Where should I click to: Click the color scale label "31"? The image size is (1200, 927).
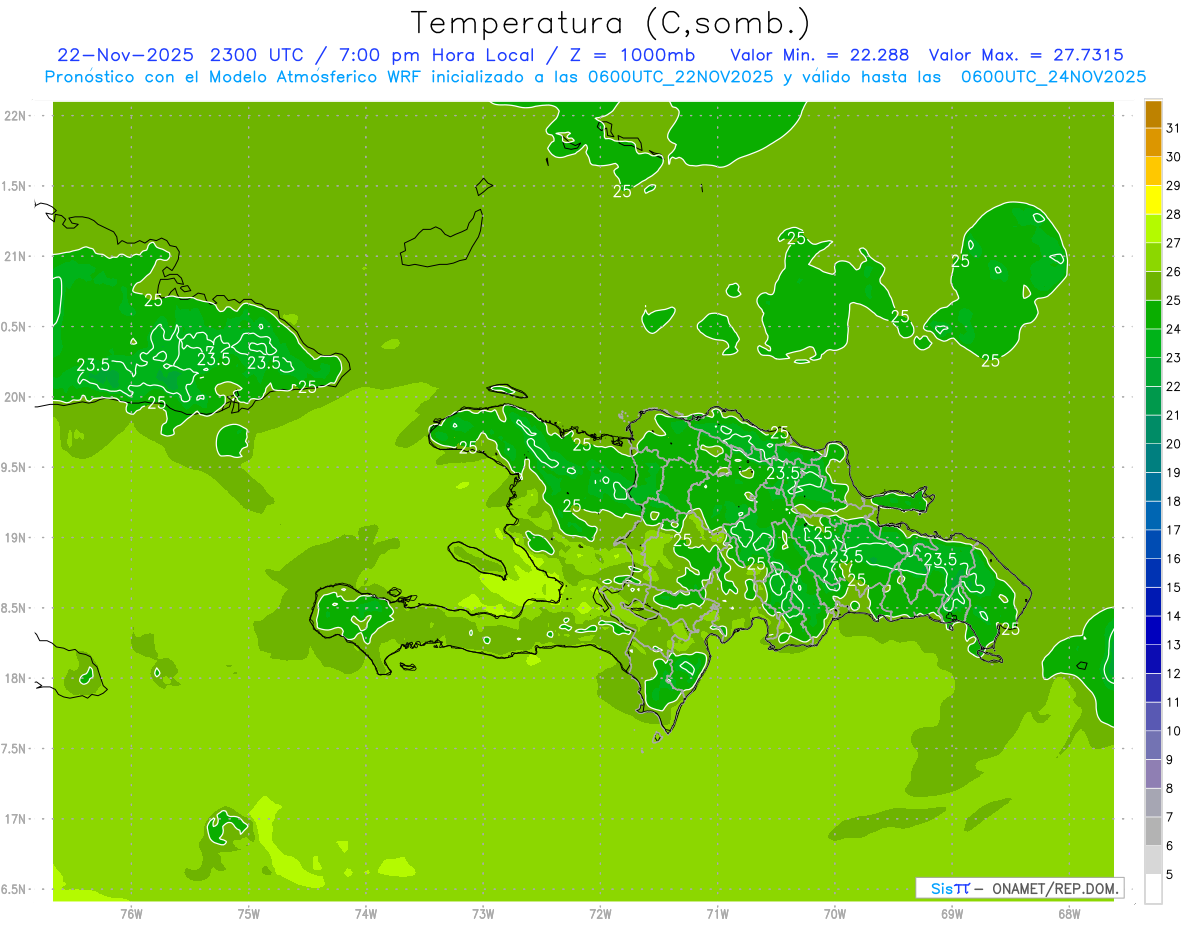click(1174, 128)
